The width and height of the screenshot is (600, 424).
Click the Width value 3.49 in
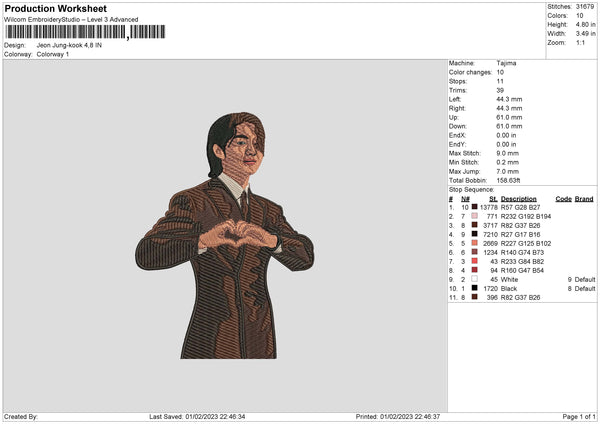585,34
